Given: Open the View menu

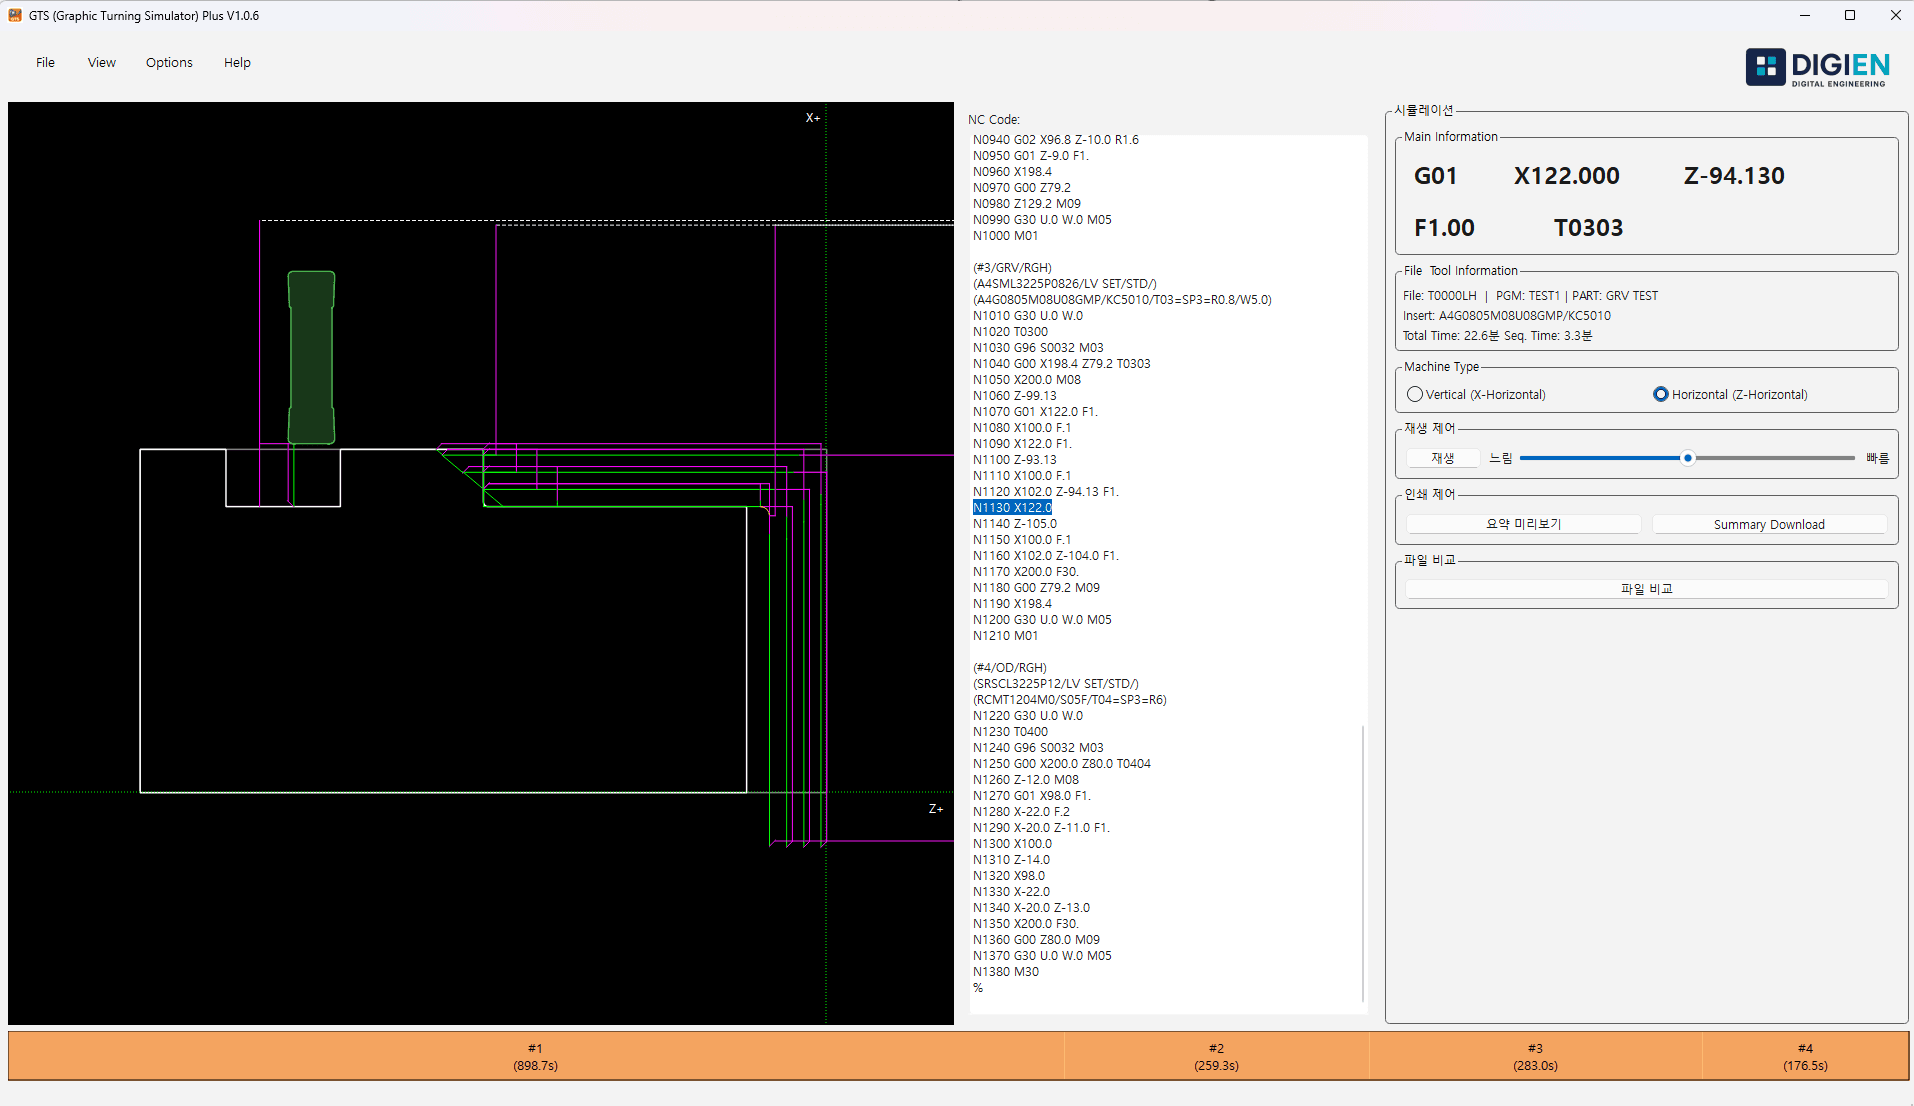Looking at the screenshot, I should pyautogui.click(x=101, y=62).
